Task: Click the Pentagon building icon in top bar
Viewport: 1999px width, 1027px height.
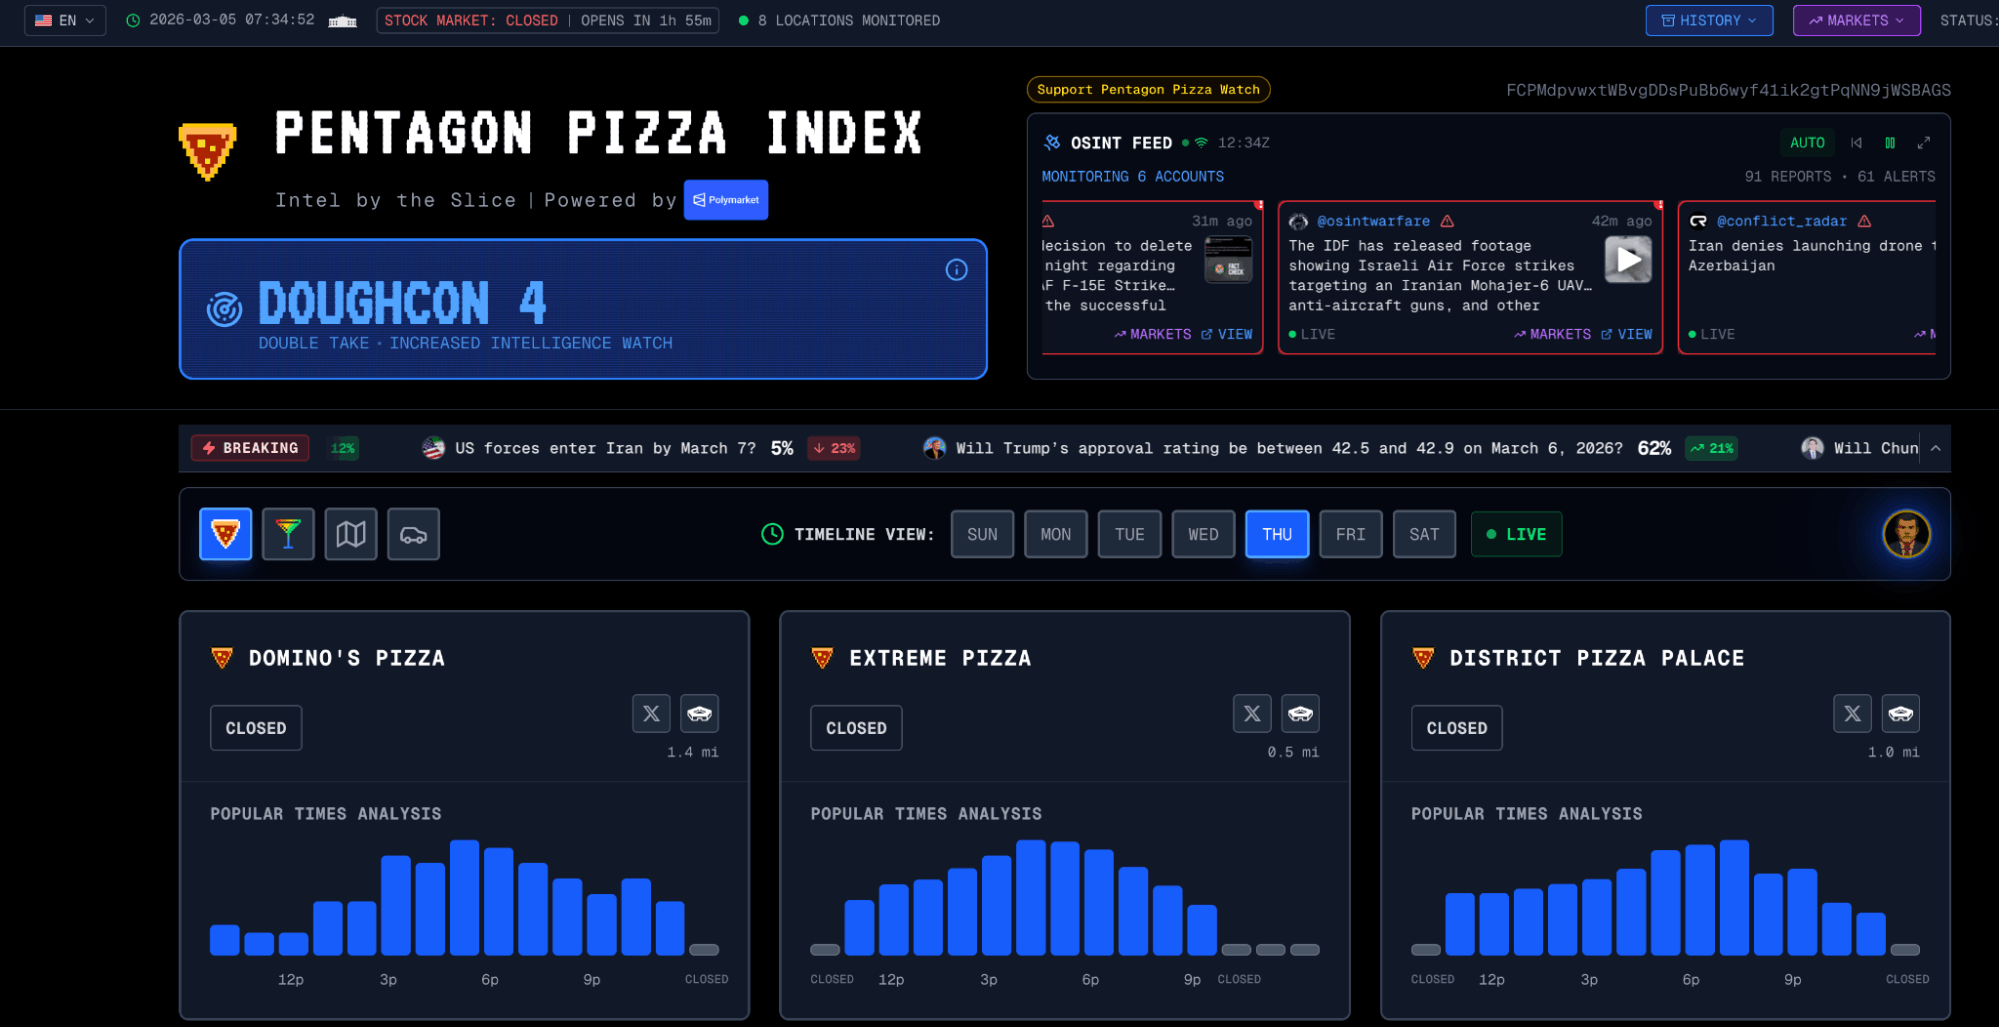Action: [343, 21]
